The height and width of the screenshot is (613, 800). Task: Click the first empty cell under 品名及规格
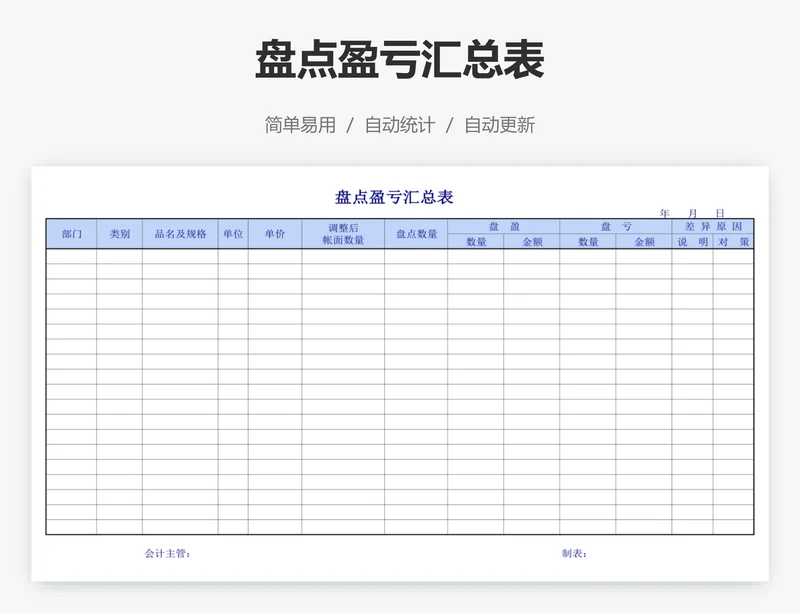180,257
